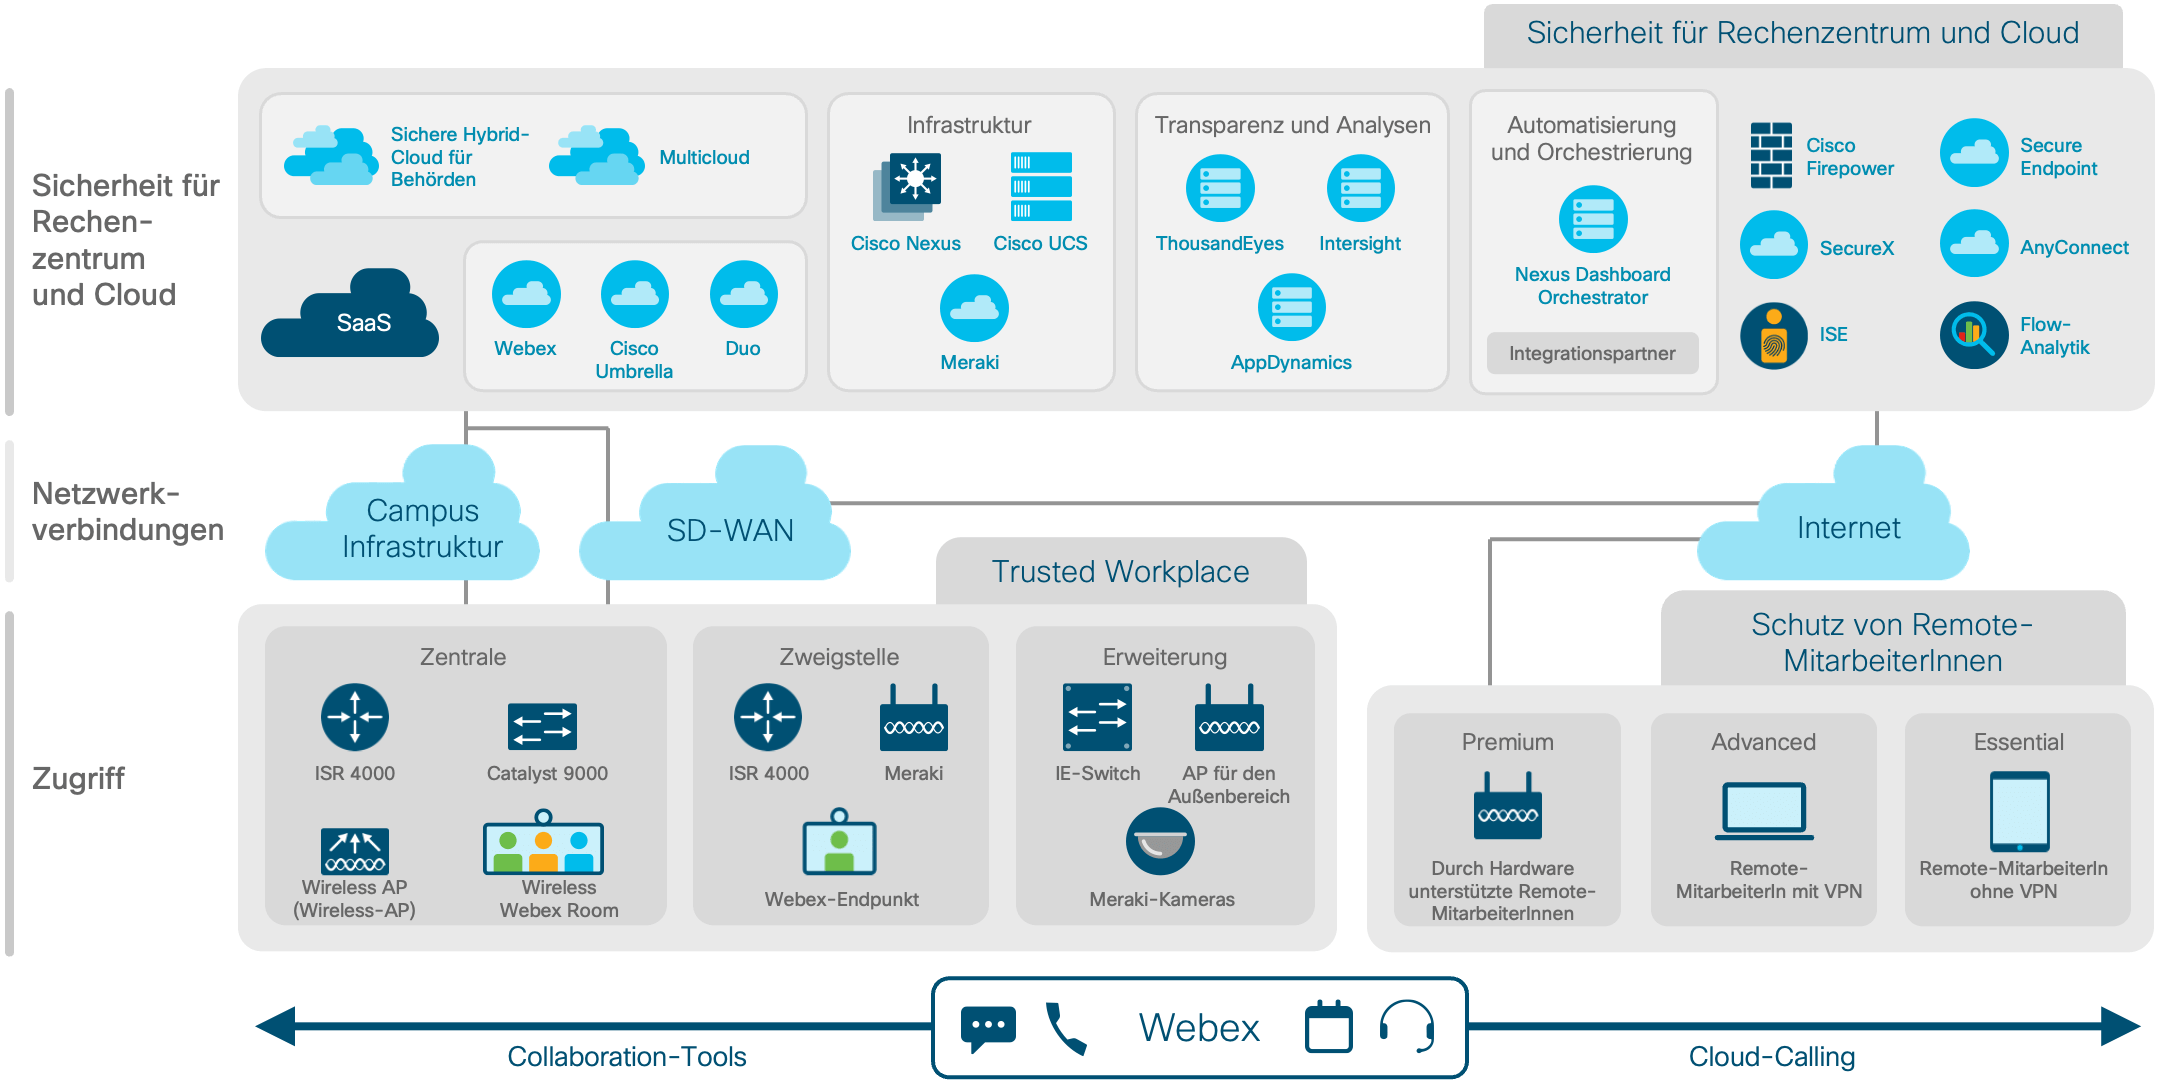Click the Multicloud cloud icon

[x=597, y=156]
